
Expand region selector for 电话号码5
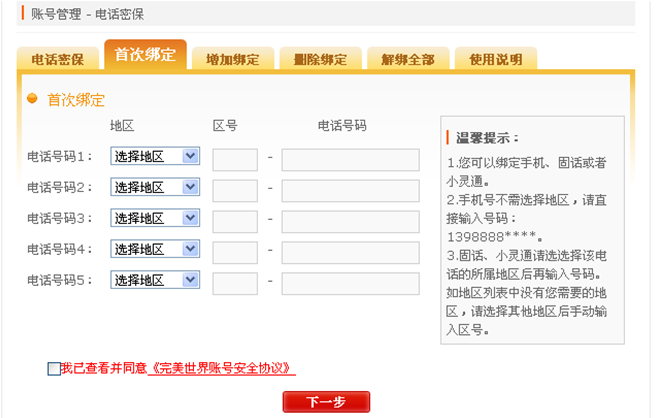[155, 281]
